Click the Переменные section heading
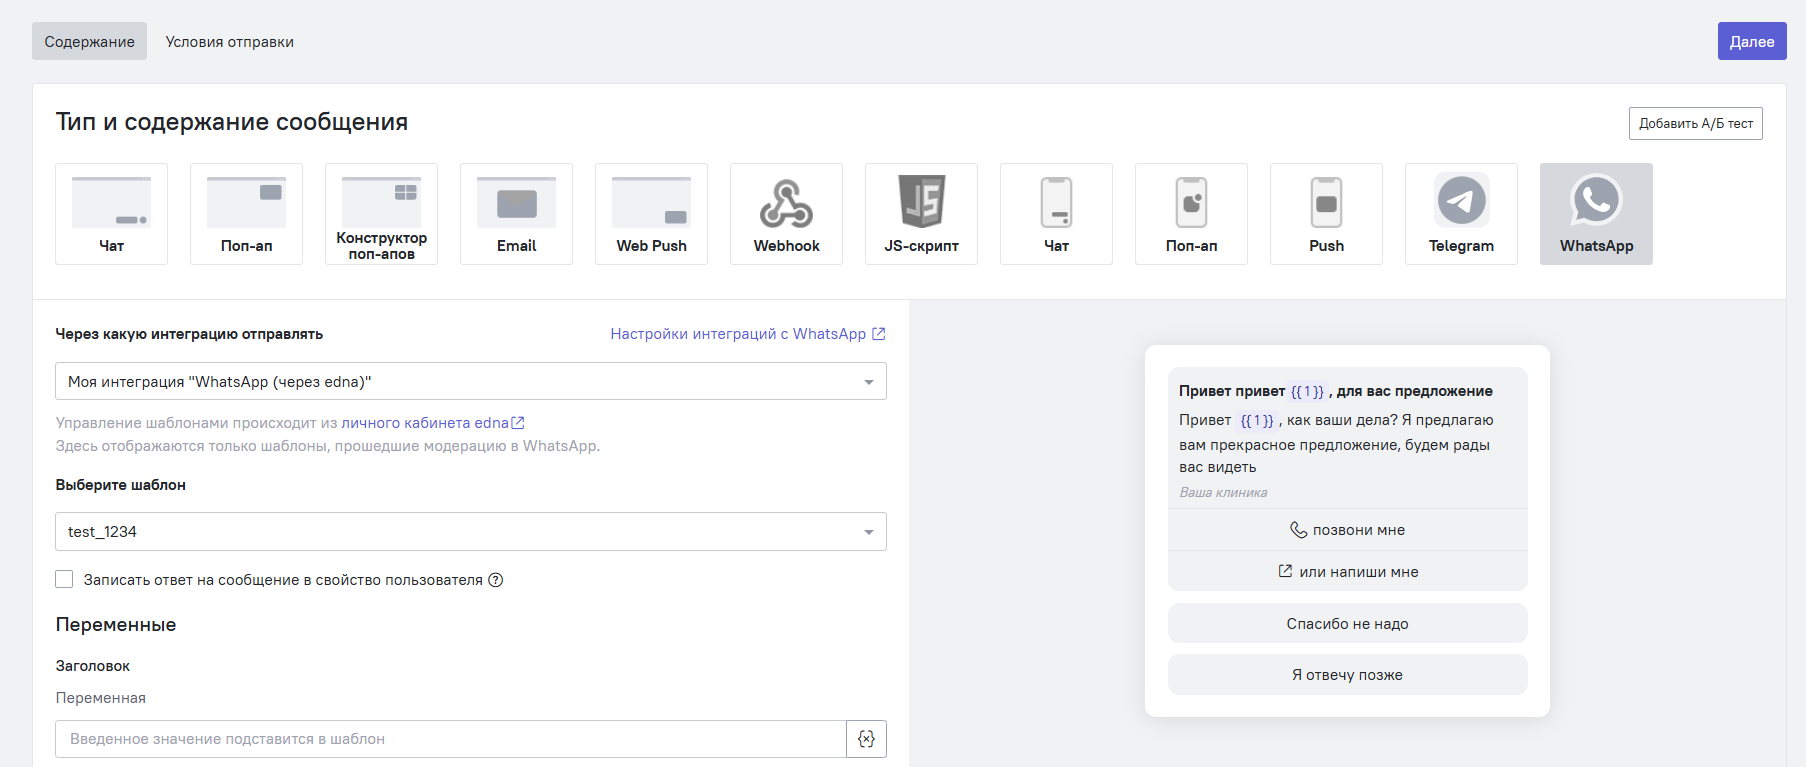Screen dimensions: 1806x767 click(x=116, y=625)
